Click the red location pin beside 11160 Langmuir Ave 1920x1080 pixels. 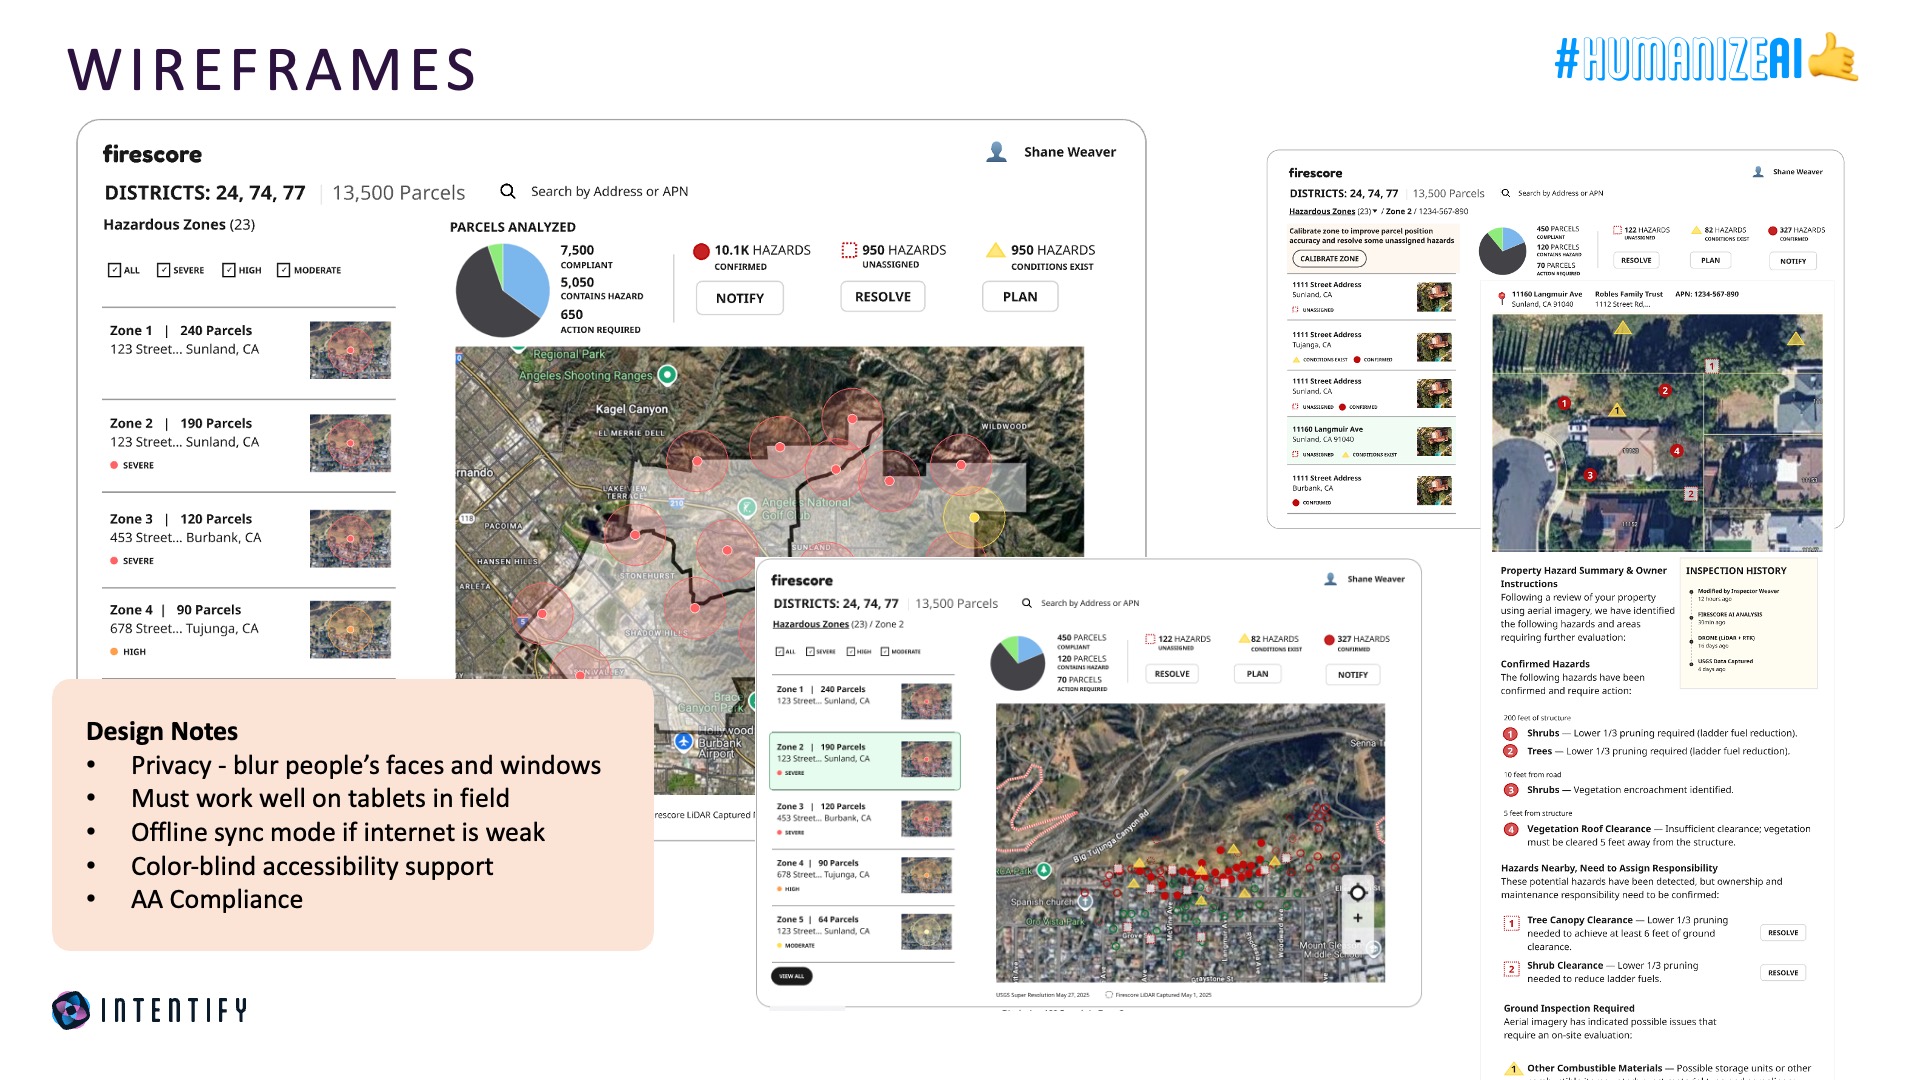pyautogui.click(x=1501, y=298)
